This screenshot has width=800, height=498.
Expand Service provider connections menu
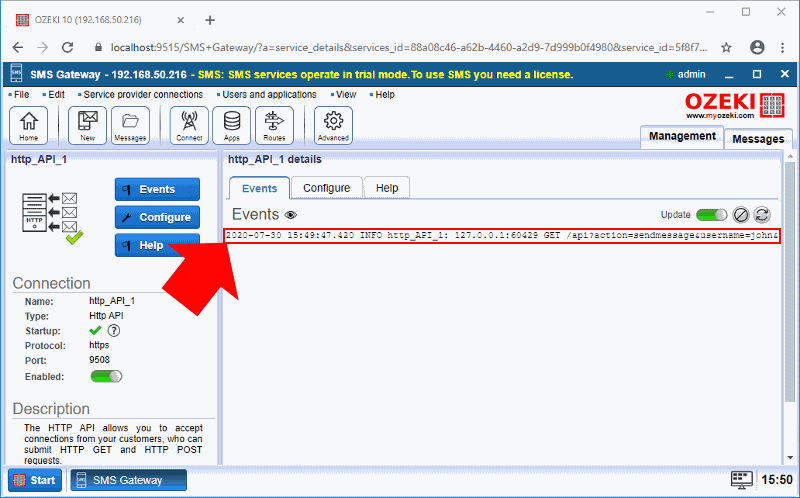point(142,94)
